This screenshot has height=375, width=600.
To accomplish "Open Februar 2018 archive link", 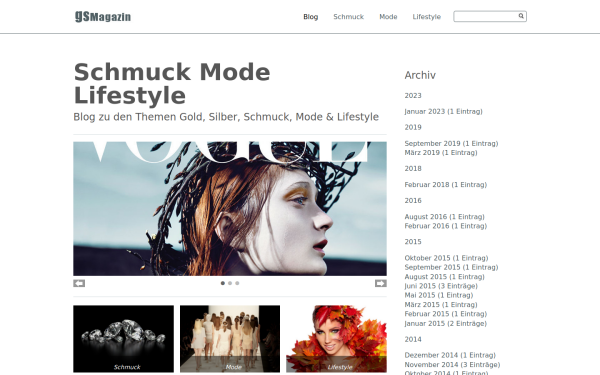I will (445, 185).
